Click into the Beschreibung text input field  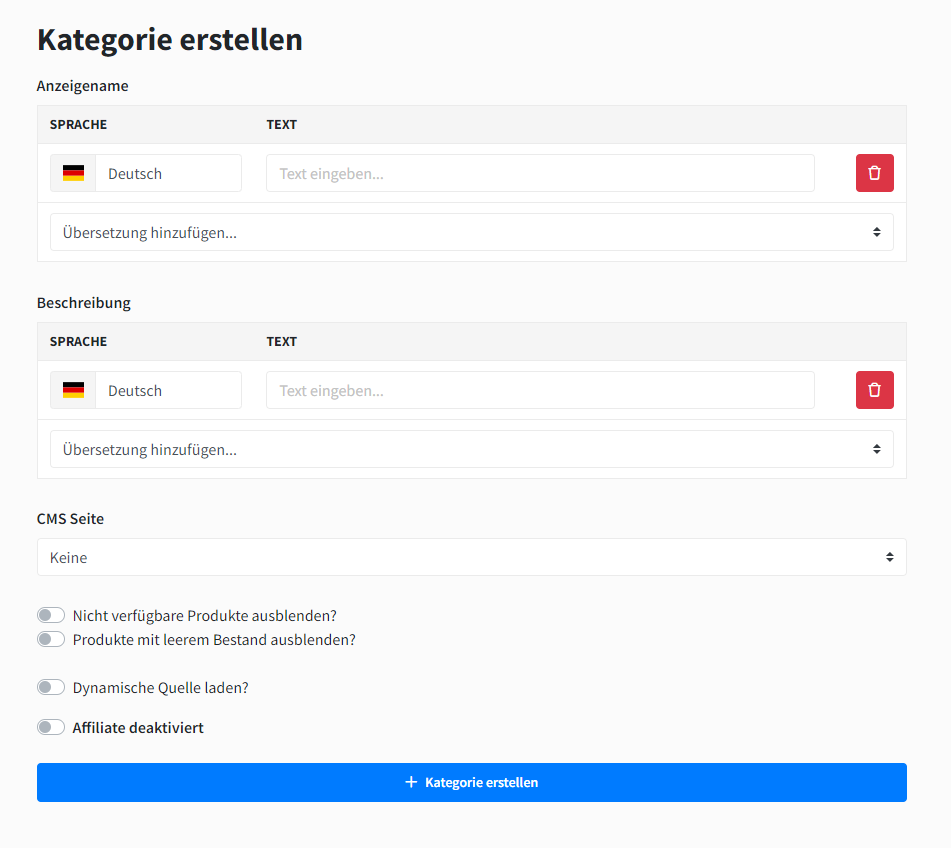coord(540,390)
